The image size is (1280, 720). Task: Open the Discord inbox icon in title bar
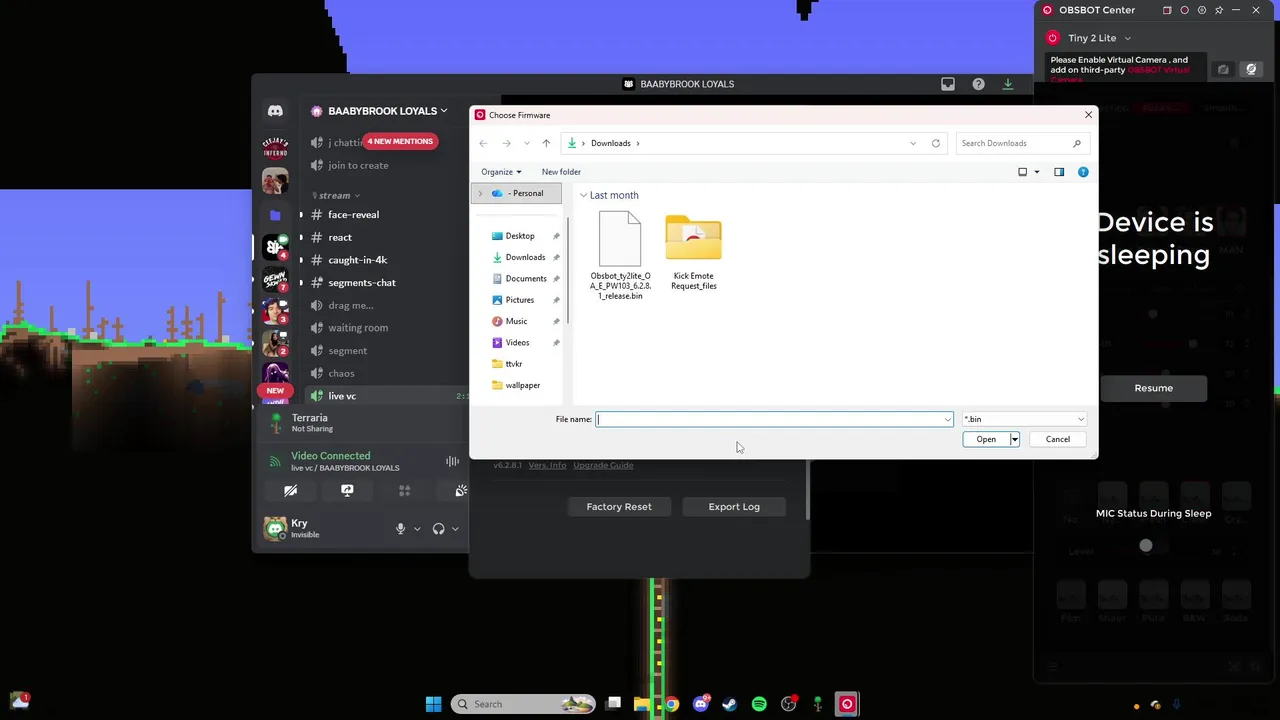coord(948,84)
